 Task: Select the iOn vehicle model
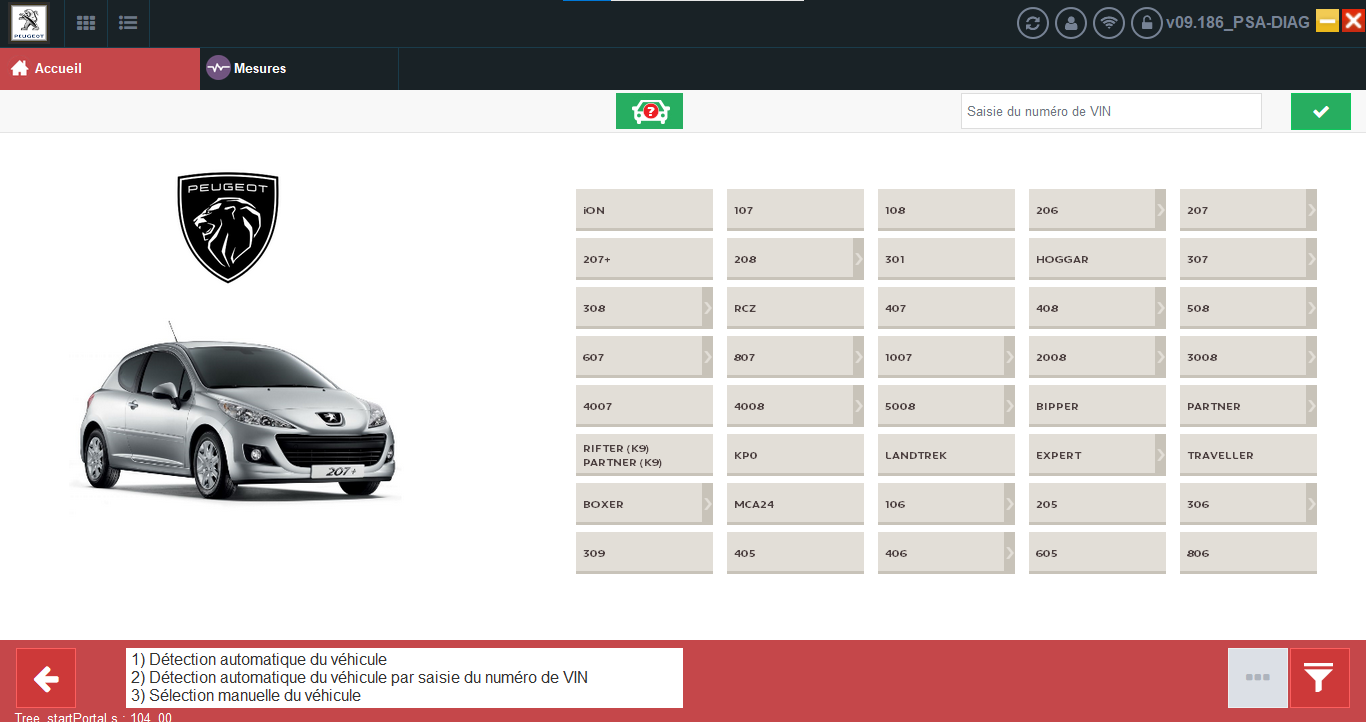tap(644, 210)
